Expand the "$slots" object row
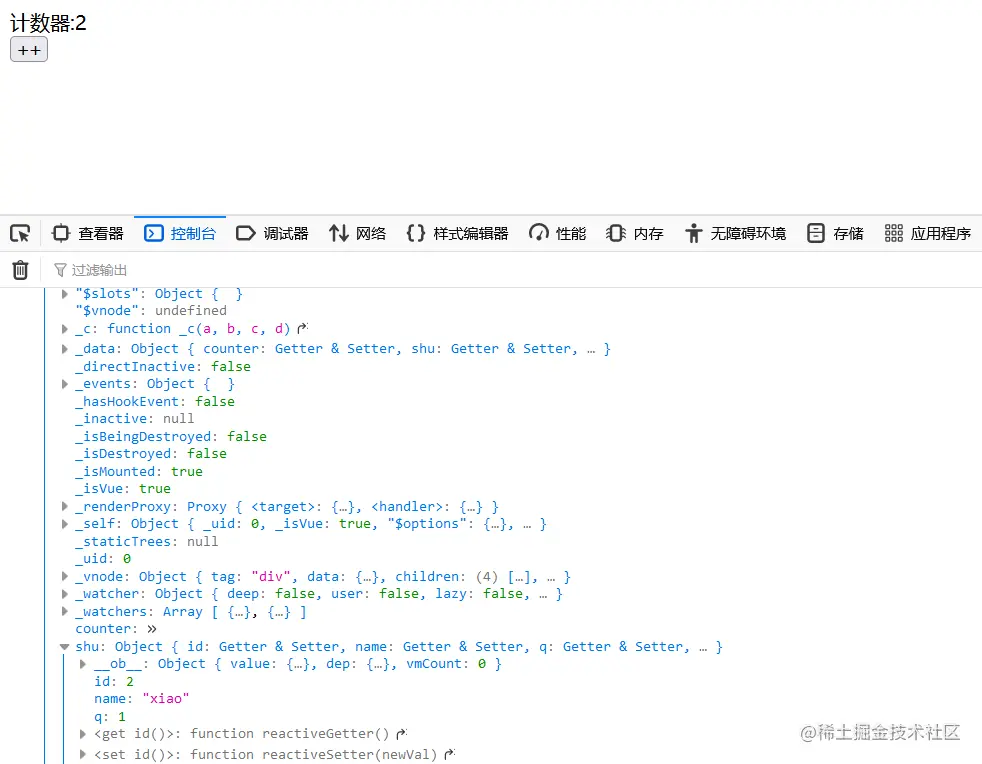Image resolution: width=982 pixels, height=764 pixels. click(65, 294)
